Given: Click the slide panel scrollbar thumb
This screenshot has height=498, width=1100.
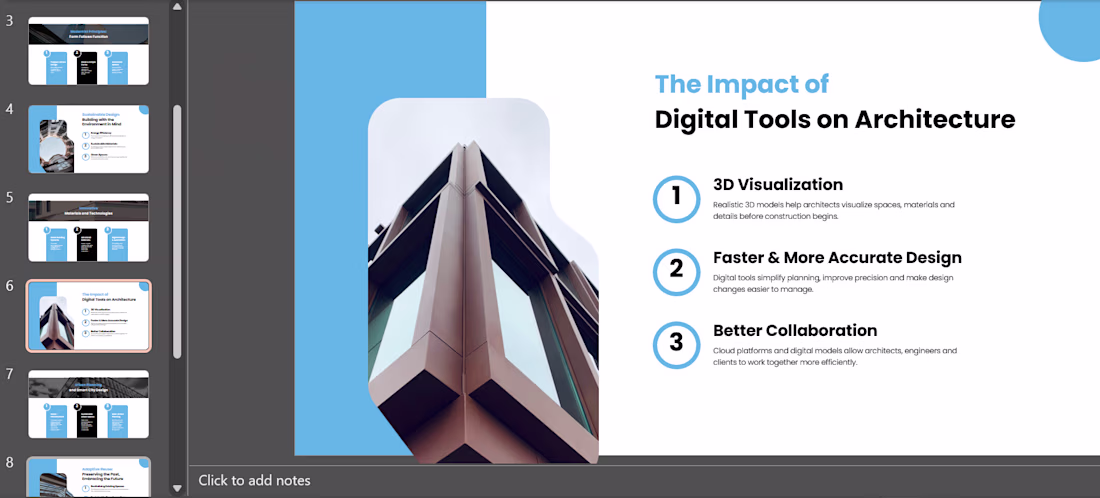Looking at the screenshot, I should (177, 231).
